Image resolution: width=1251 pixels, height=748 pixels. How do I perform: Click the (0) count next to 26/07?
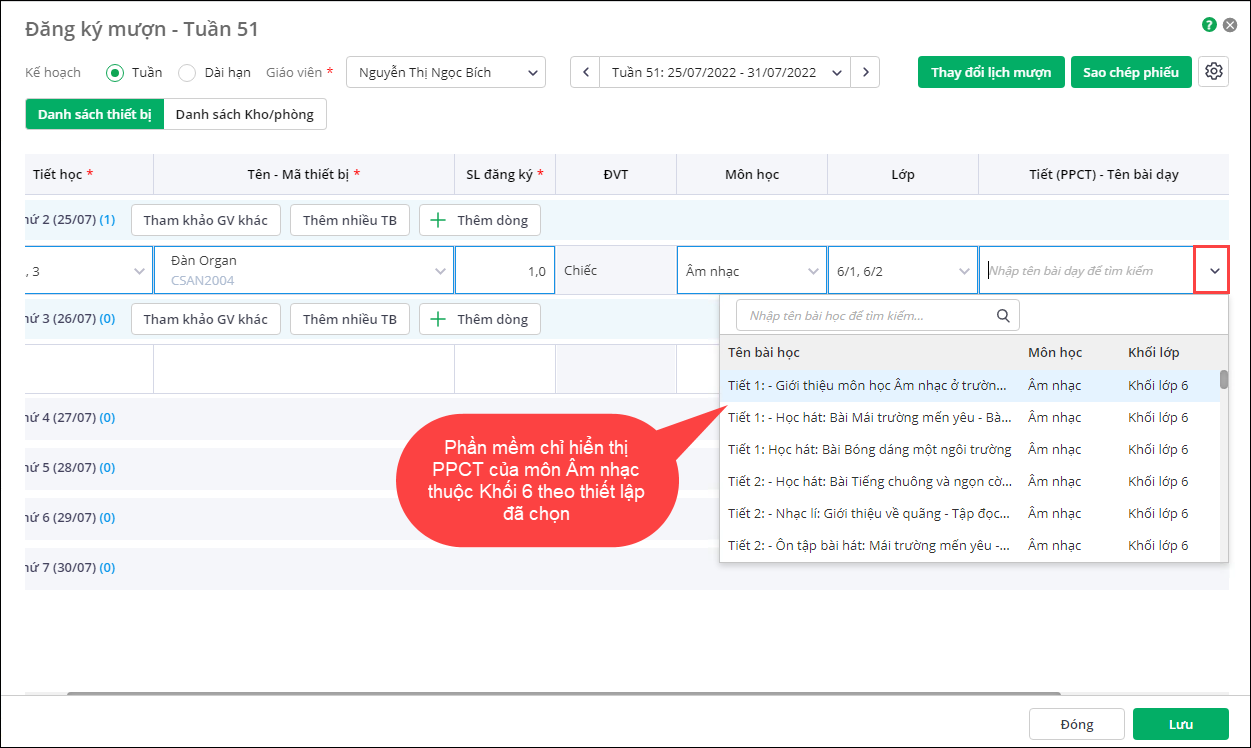107,320
